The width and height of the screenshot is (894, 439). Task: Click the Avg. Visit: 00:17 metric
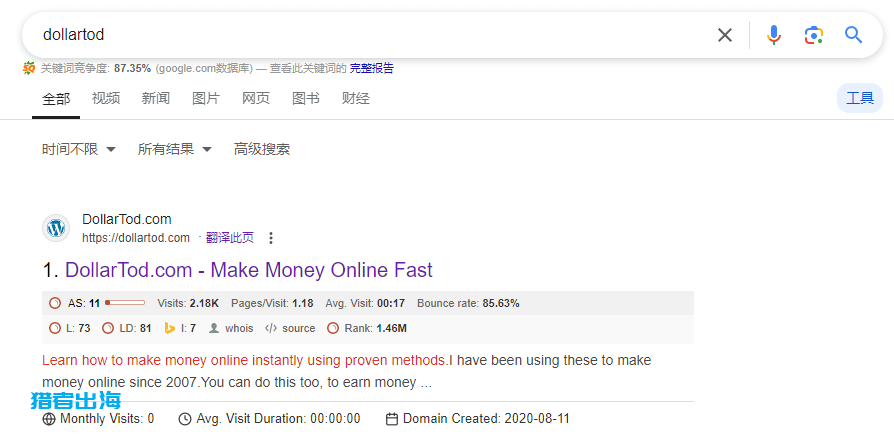coord(365,303)
